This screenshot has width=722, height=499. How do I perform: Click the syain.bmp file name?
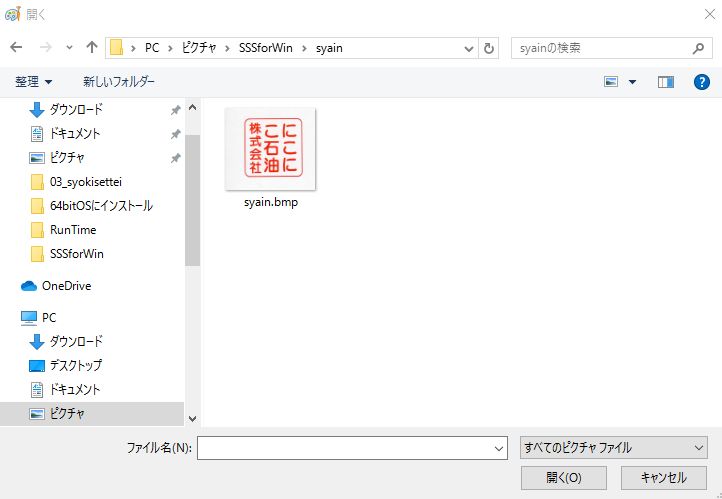pyautogui.click(x=271, y=202)
